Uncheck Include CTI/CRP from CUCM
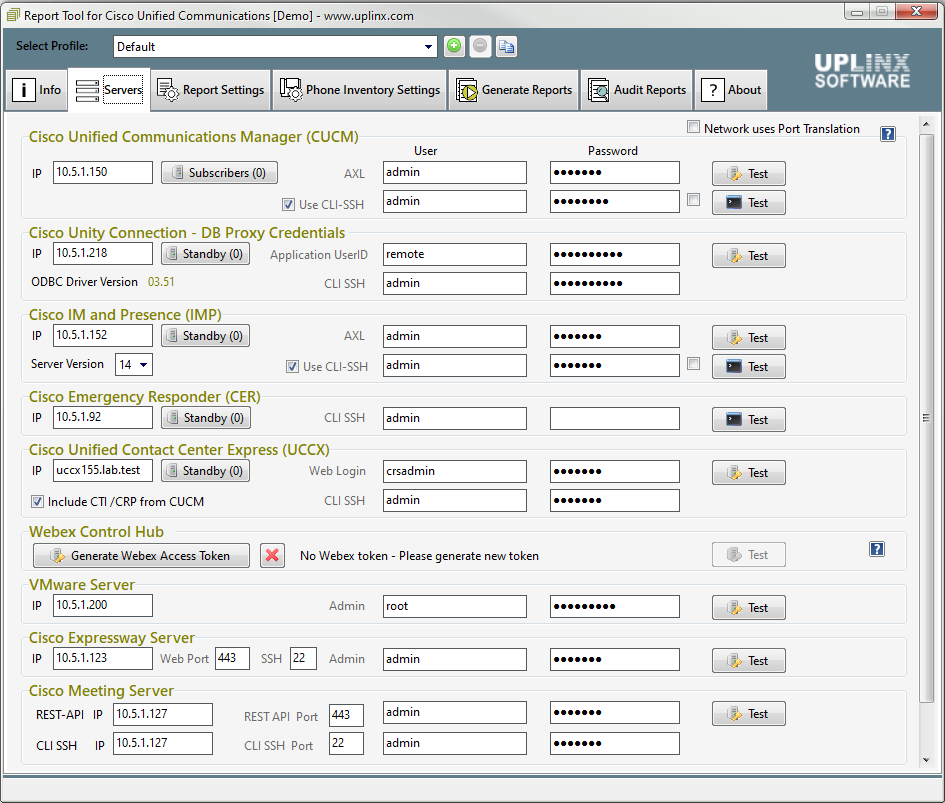 pyautogui.click(x=37, y=502)
